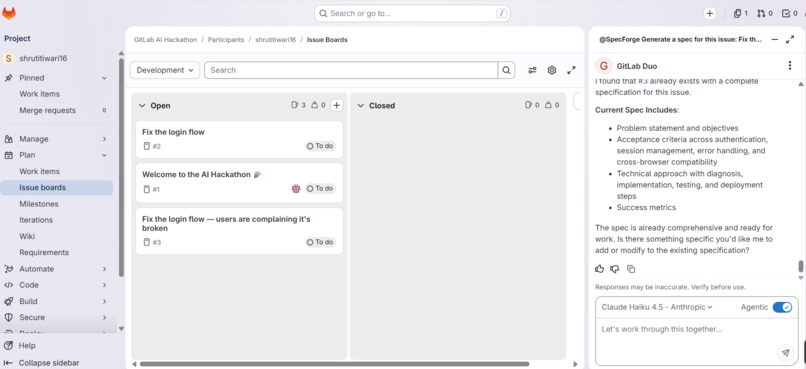Select Issue boards in sidebar

57,188
